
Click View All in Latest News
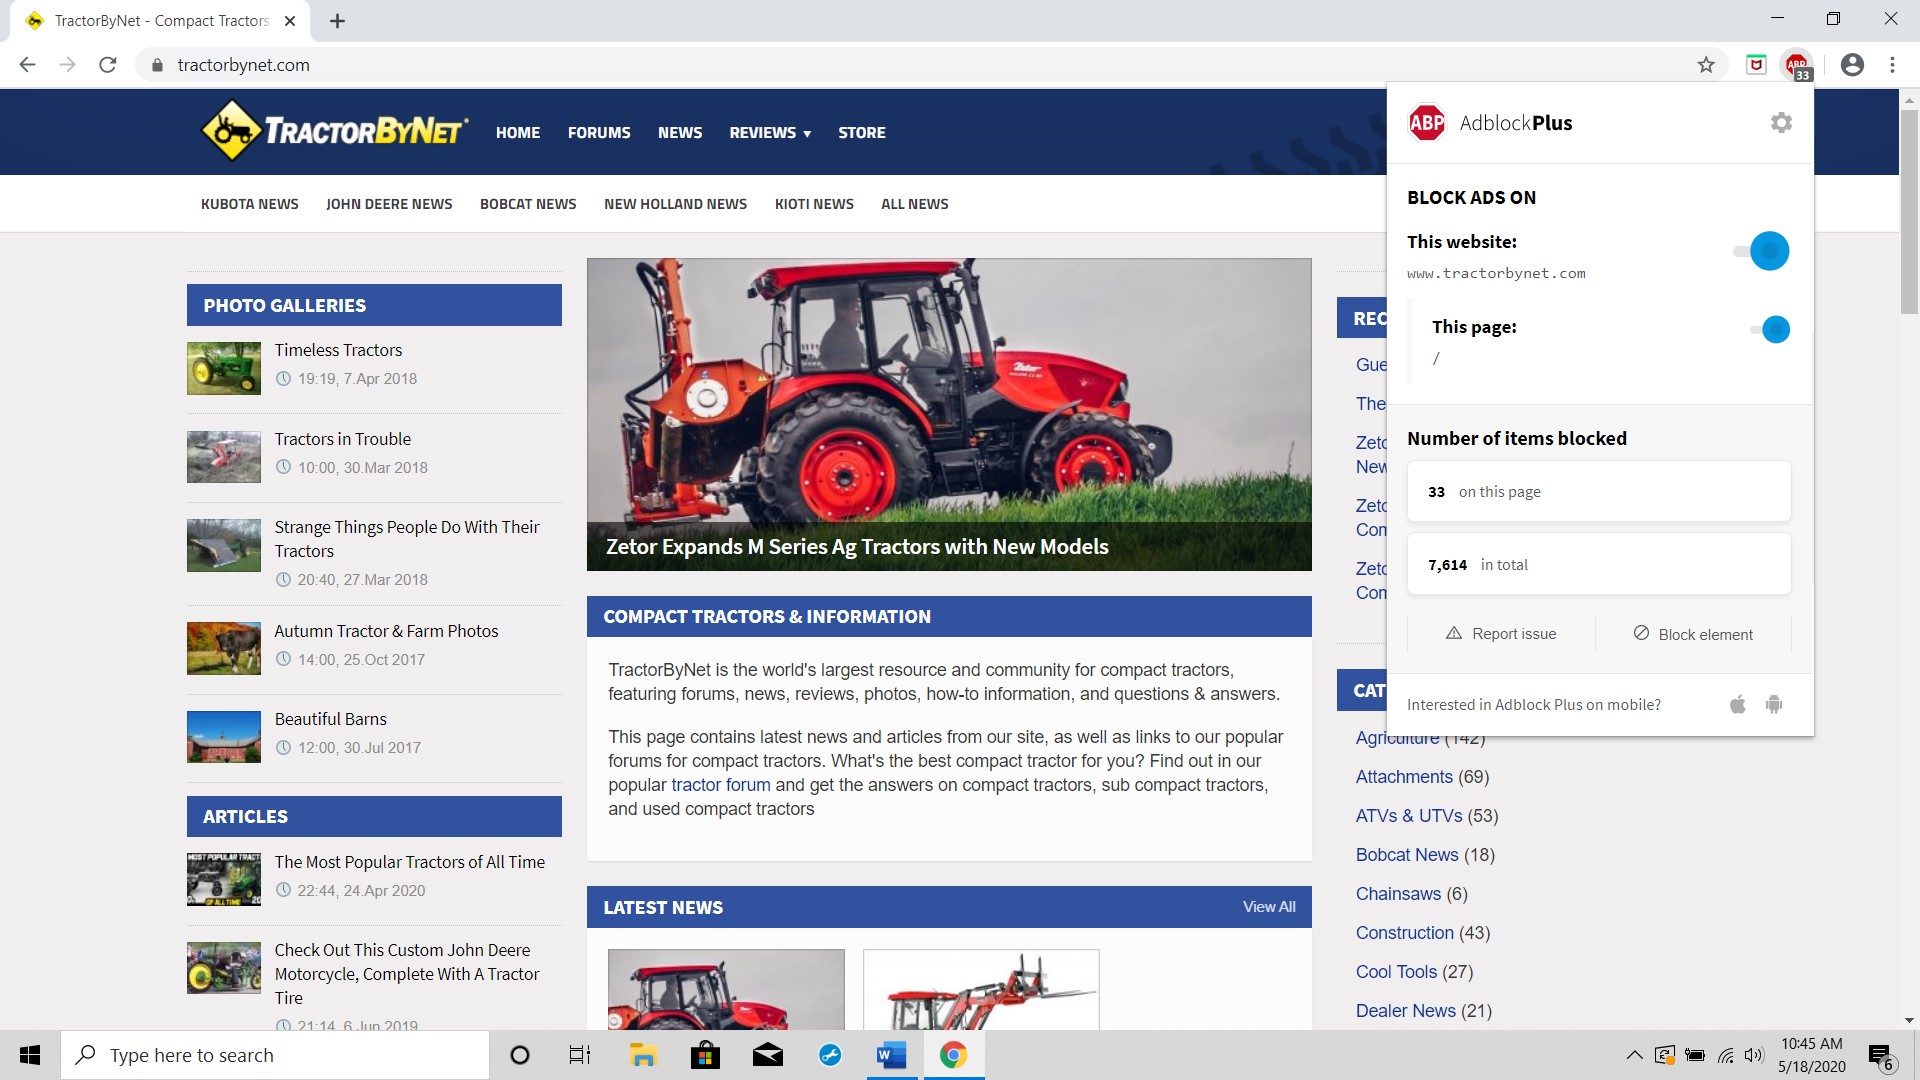(1269, 907)
